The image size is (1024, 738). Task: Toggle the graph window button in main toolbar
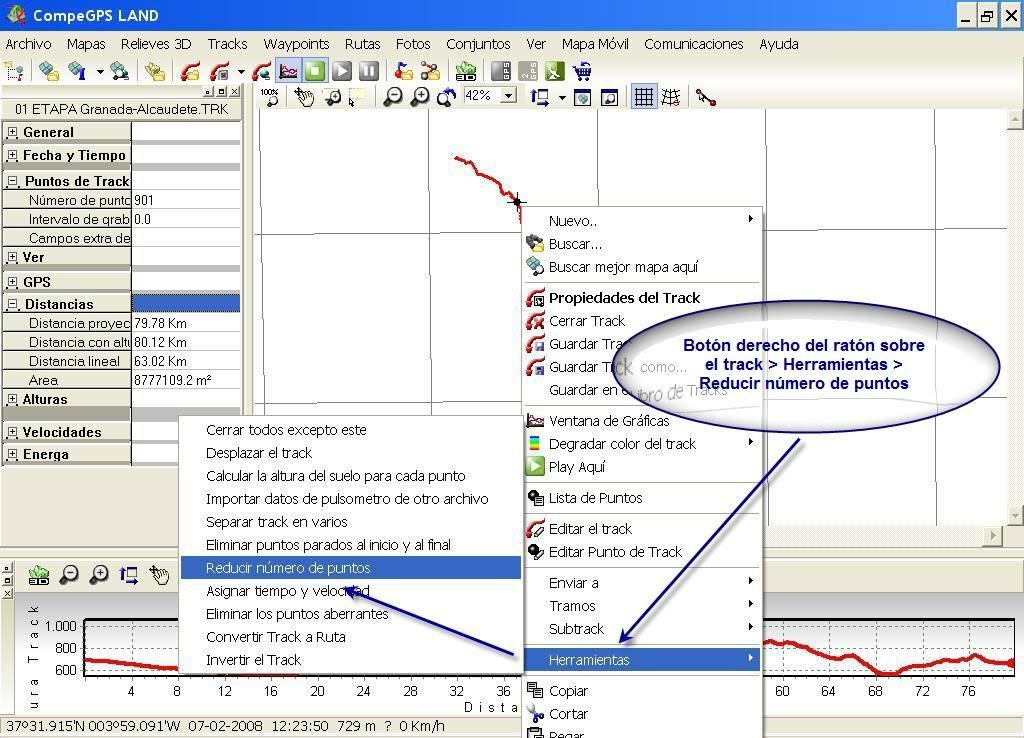(x=288, y=71)
